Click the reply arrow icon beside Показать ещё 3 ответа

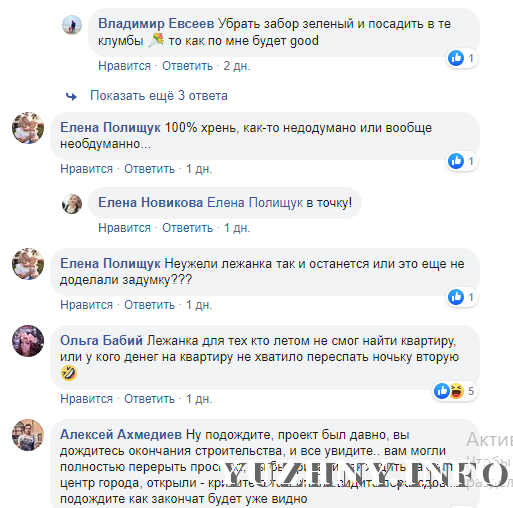[x=71, y=97]
